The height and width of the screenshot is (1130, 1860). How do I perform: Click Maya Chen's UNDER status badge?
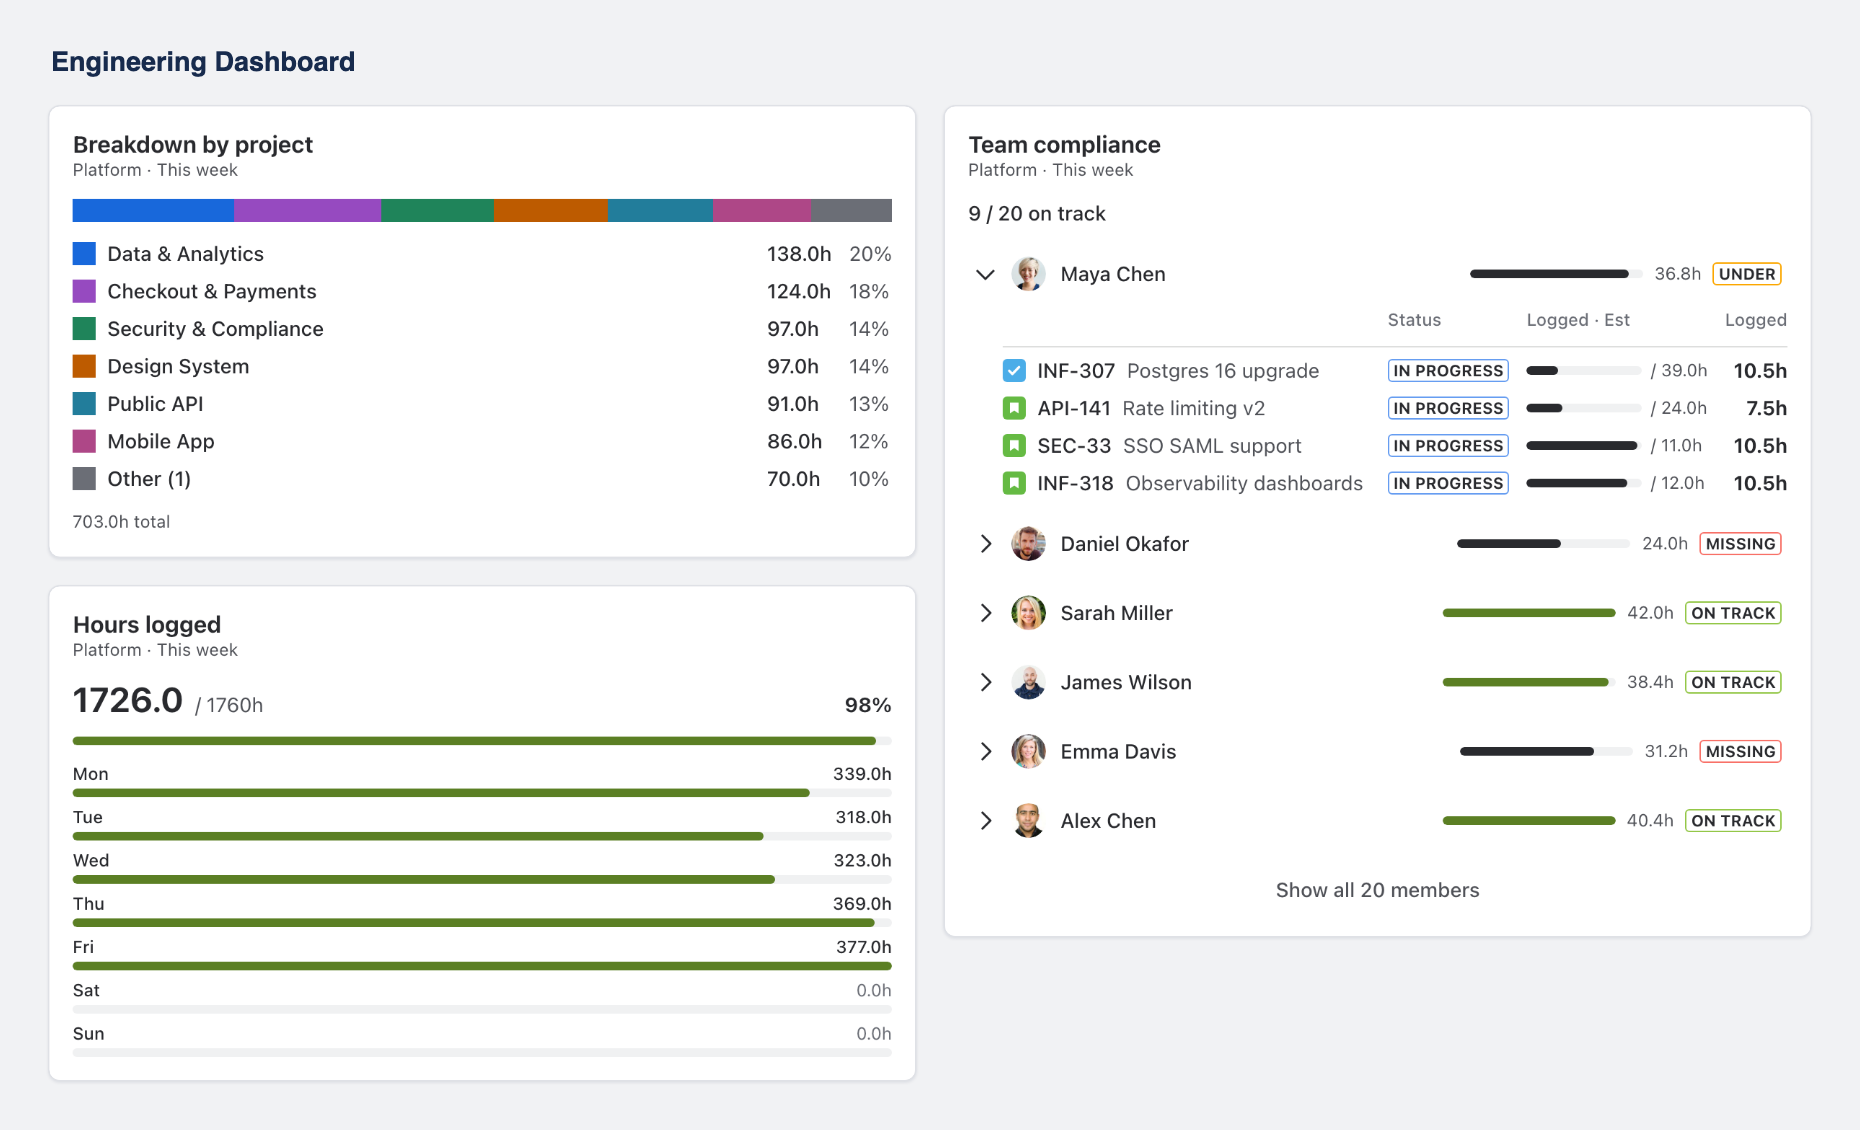point(1747,274)
